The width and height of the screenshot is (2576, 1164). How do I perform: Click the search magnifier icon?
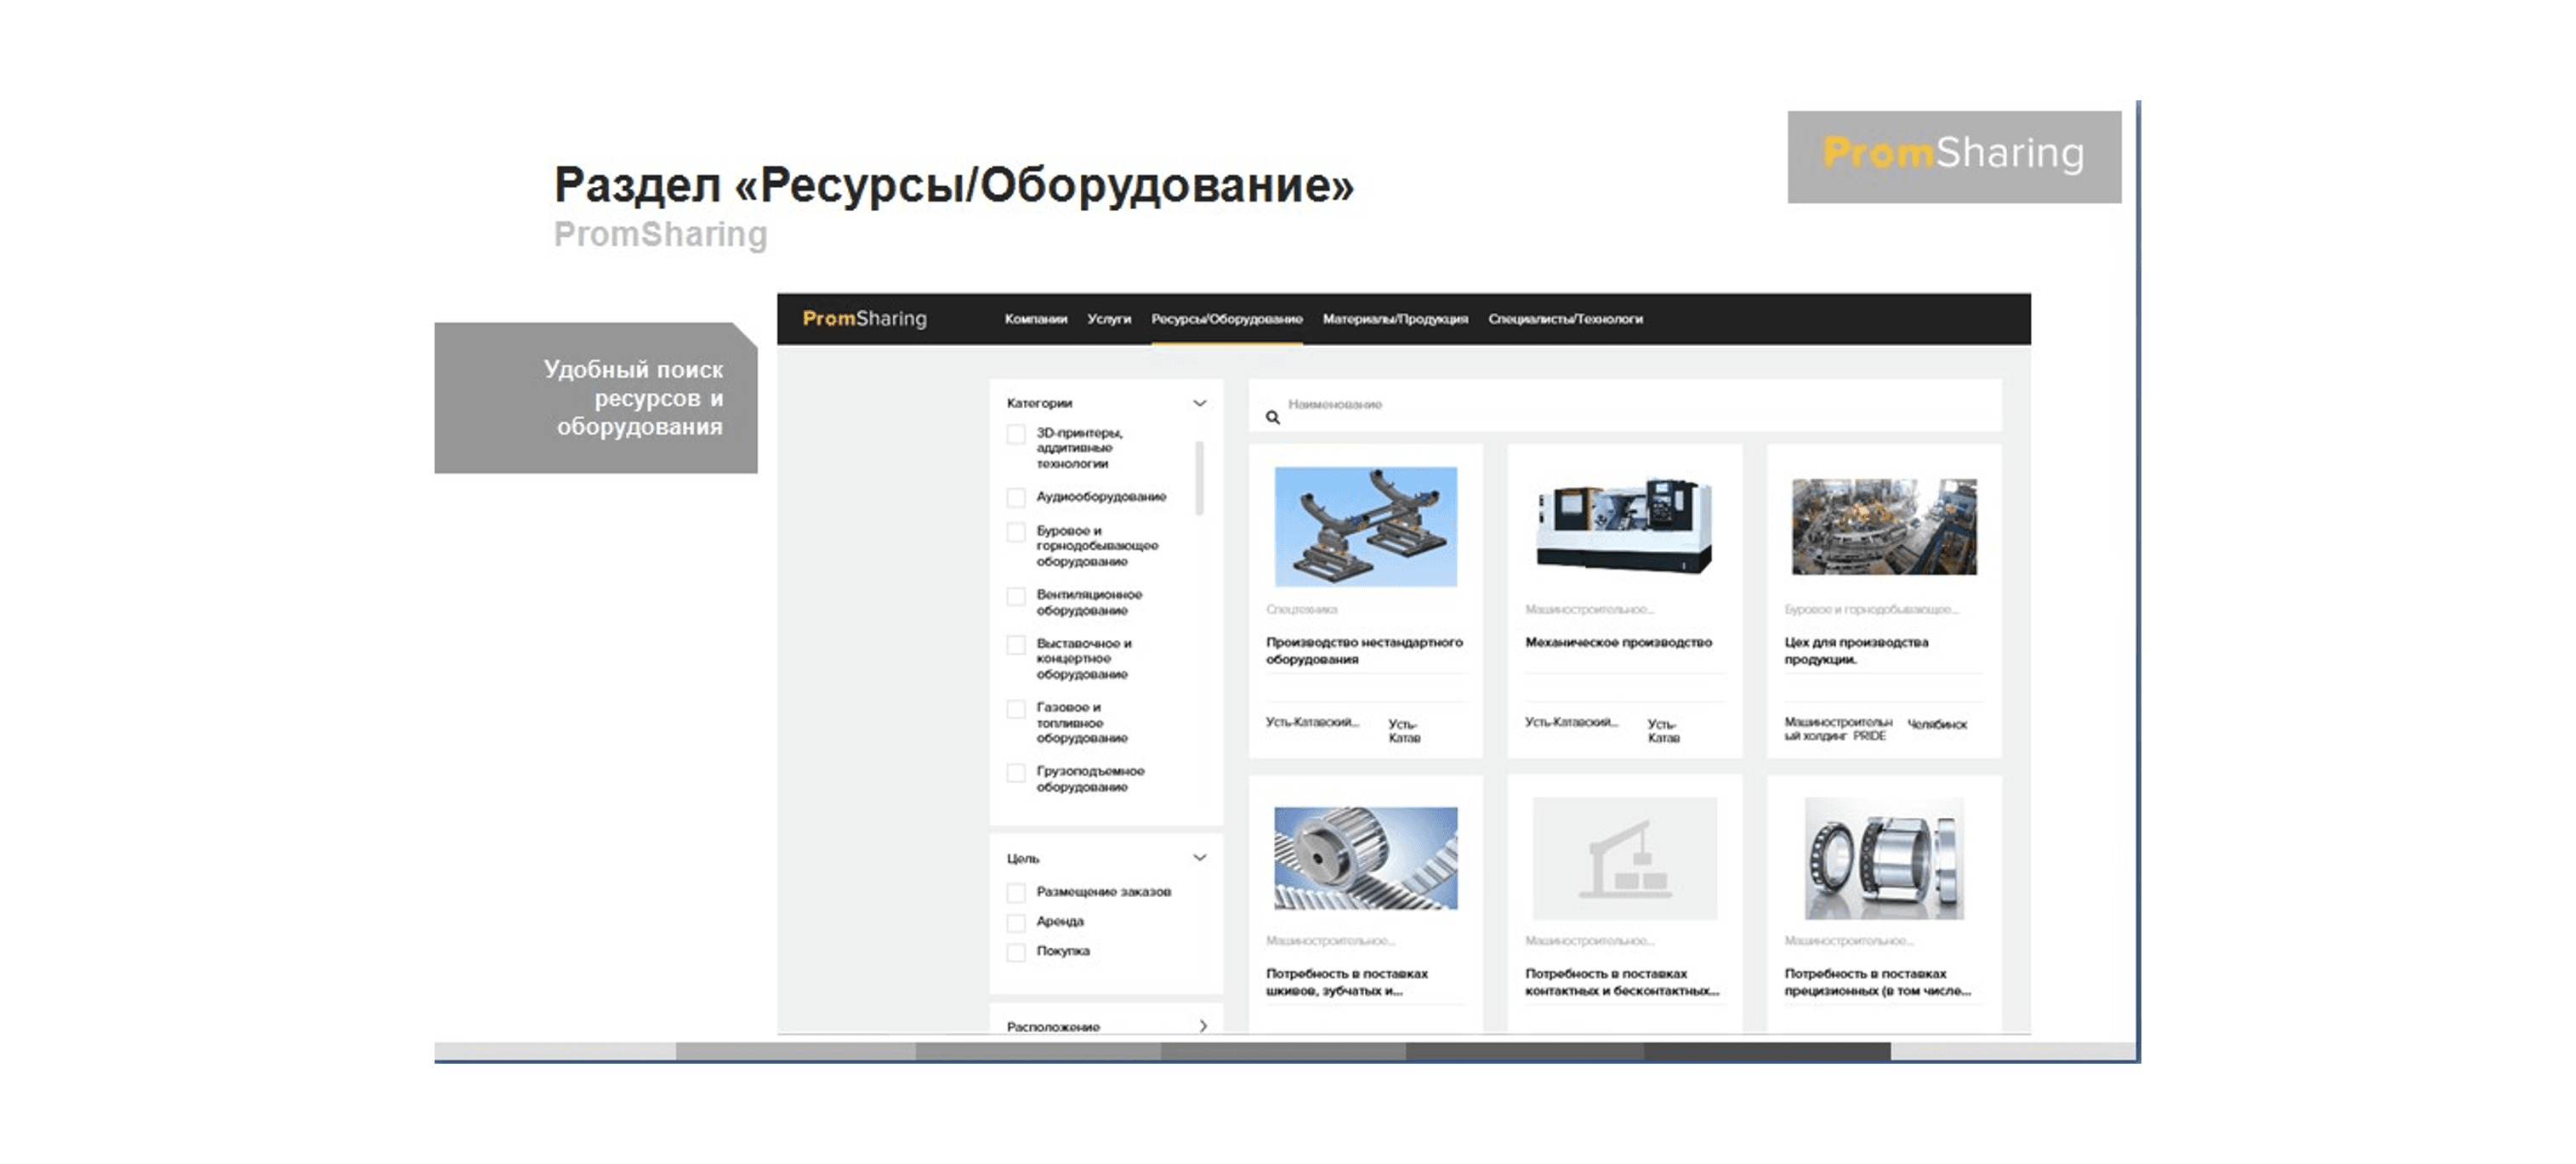[1272, 417]
